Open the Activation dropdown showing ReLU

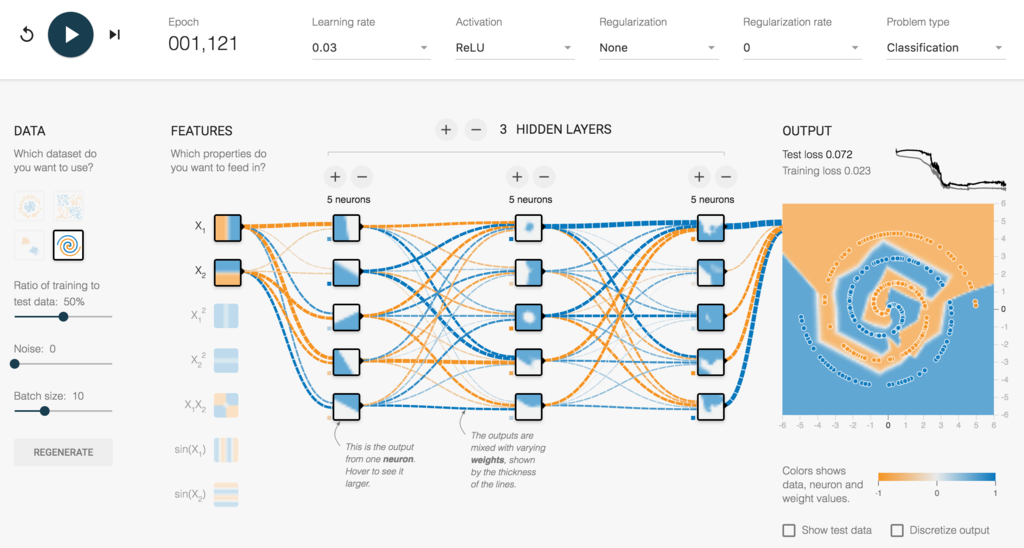click(515, 48)
